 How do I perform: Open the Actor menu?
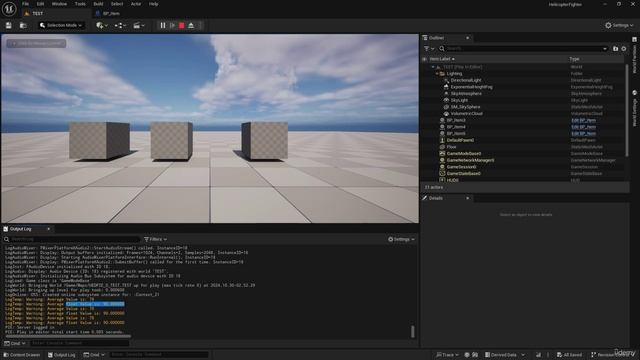click(x=136, y=4)
